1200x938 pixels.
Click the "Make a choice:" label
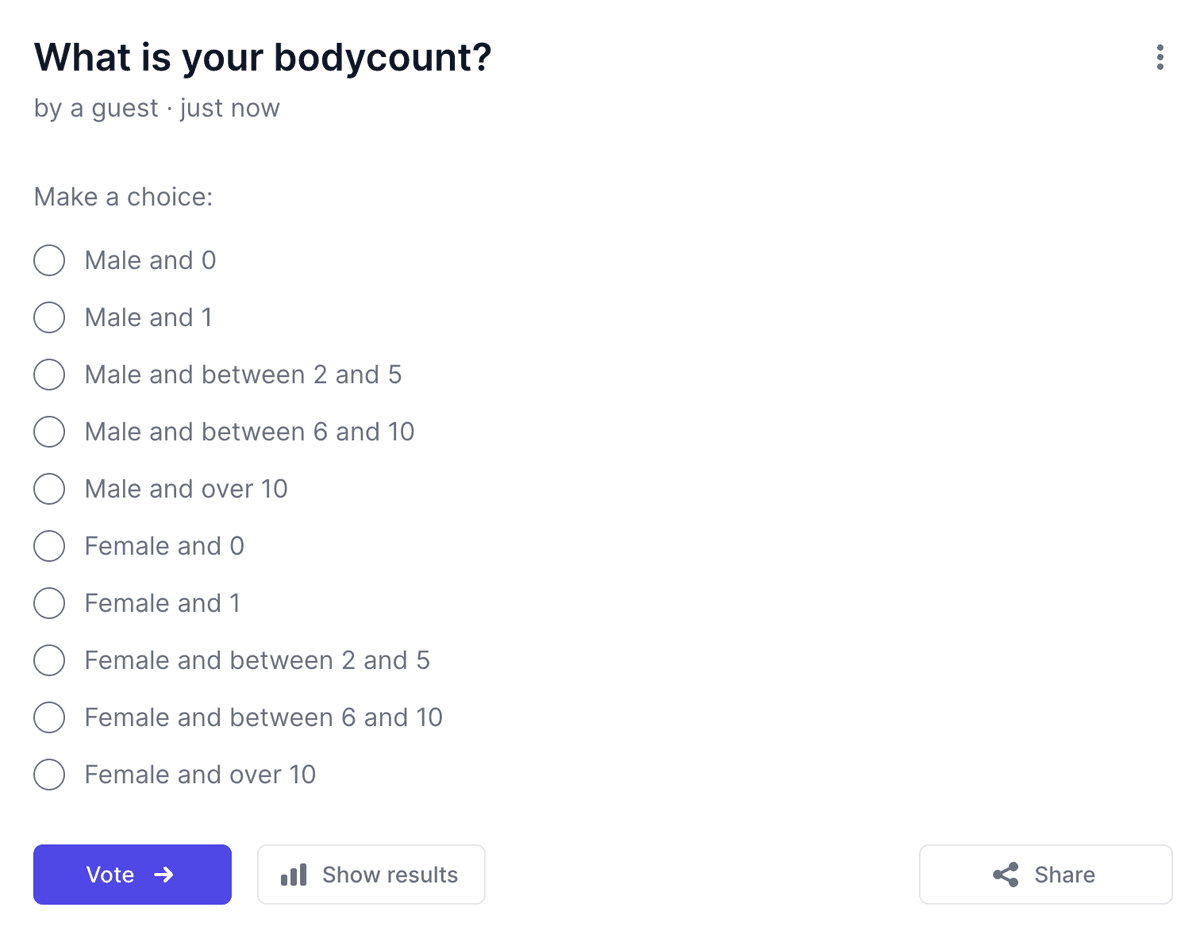tap(123, 197)
